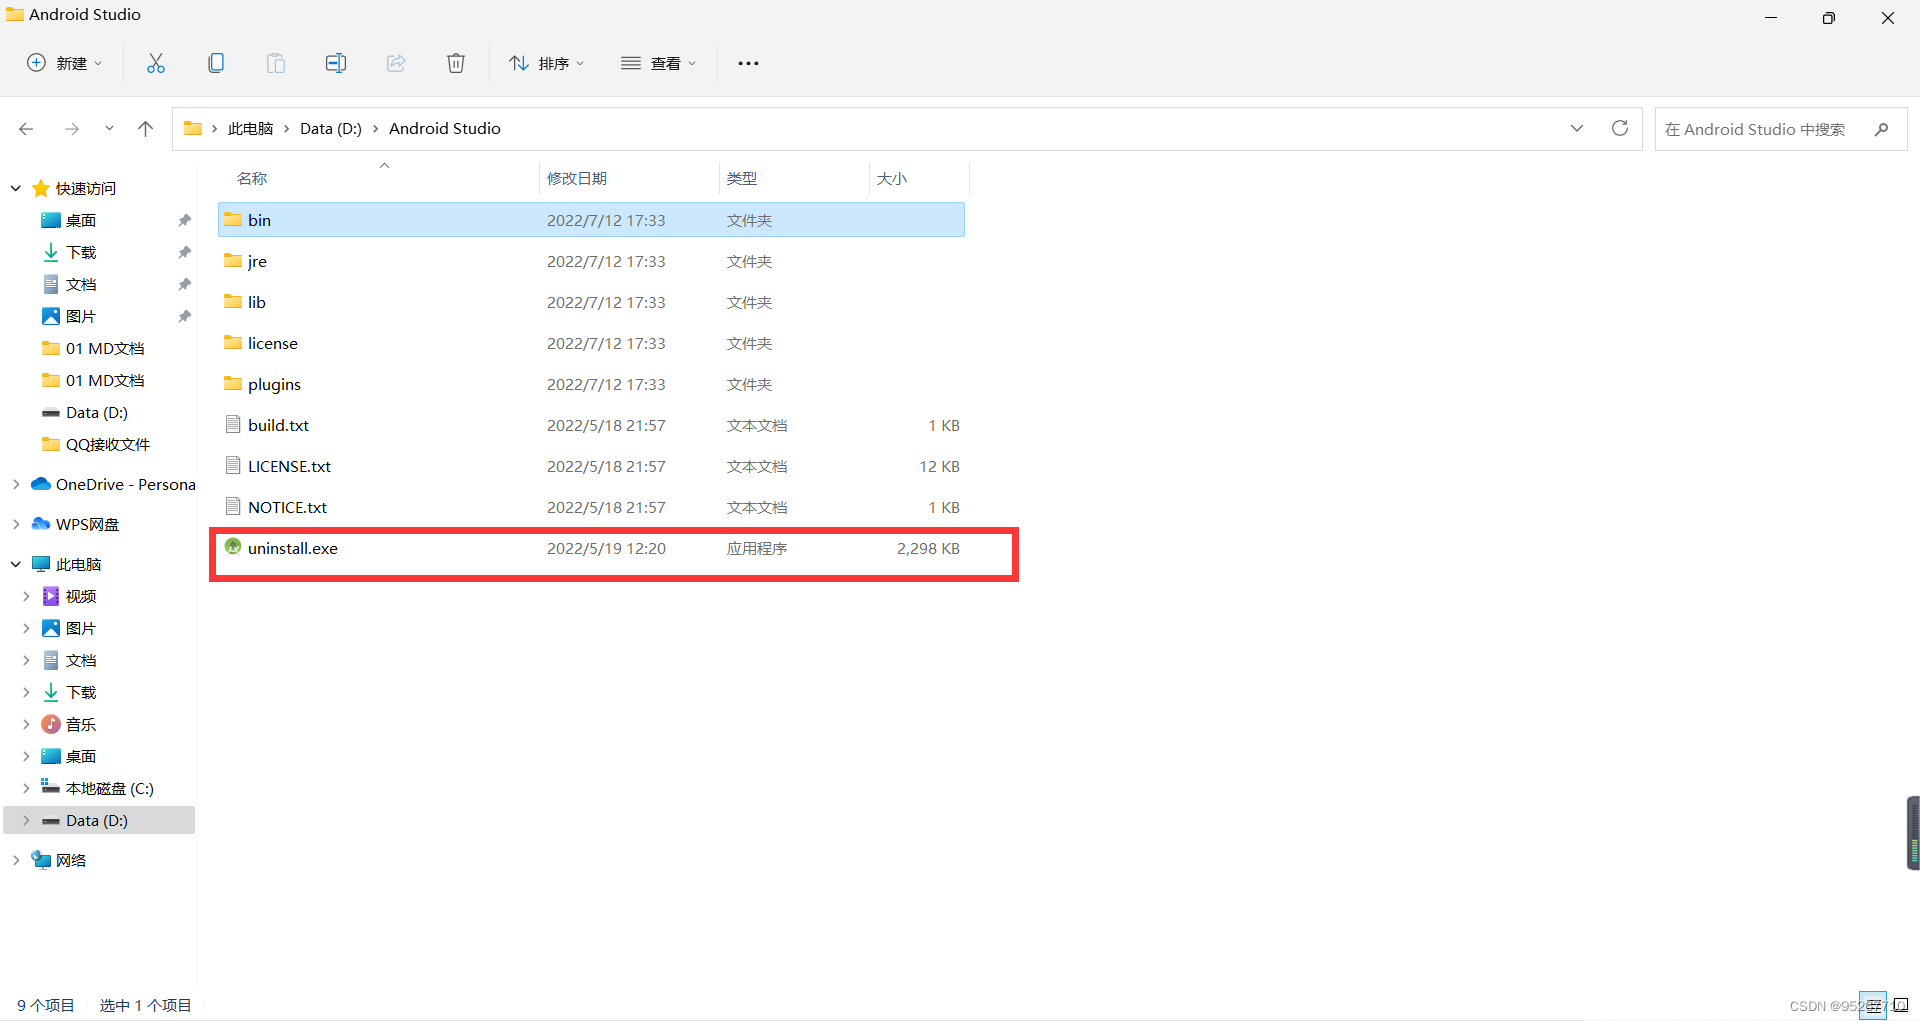This screenshot has height=1021, width=1920.
Task: Click the Rename icon in toolbar
Action: (336, 63)
